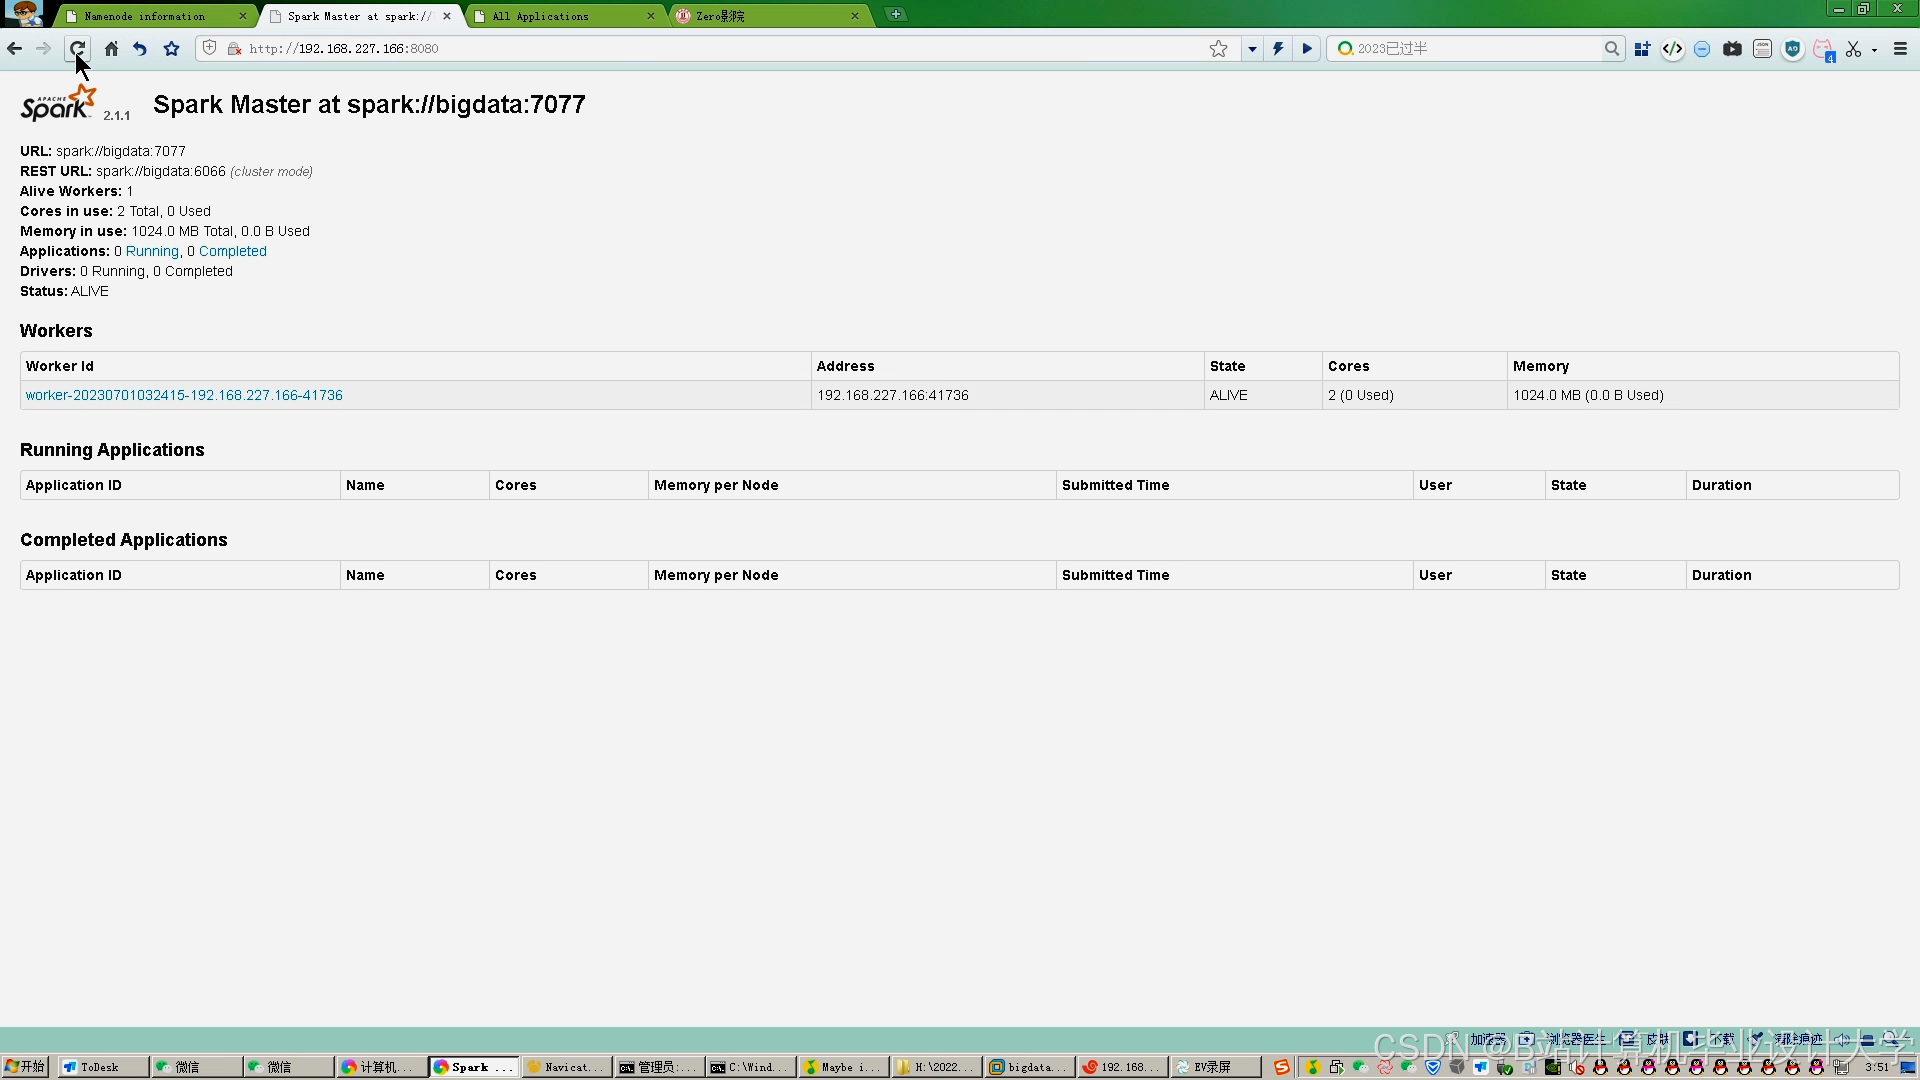The width and height of the screenshot is (1920, 1080).
Task: Open the browser hamburger main menu
Action: click(1900, 49)
